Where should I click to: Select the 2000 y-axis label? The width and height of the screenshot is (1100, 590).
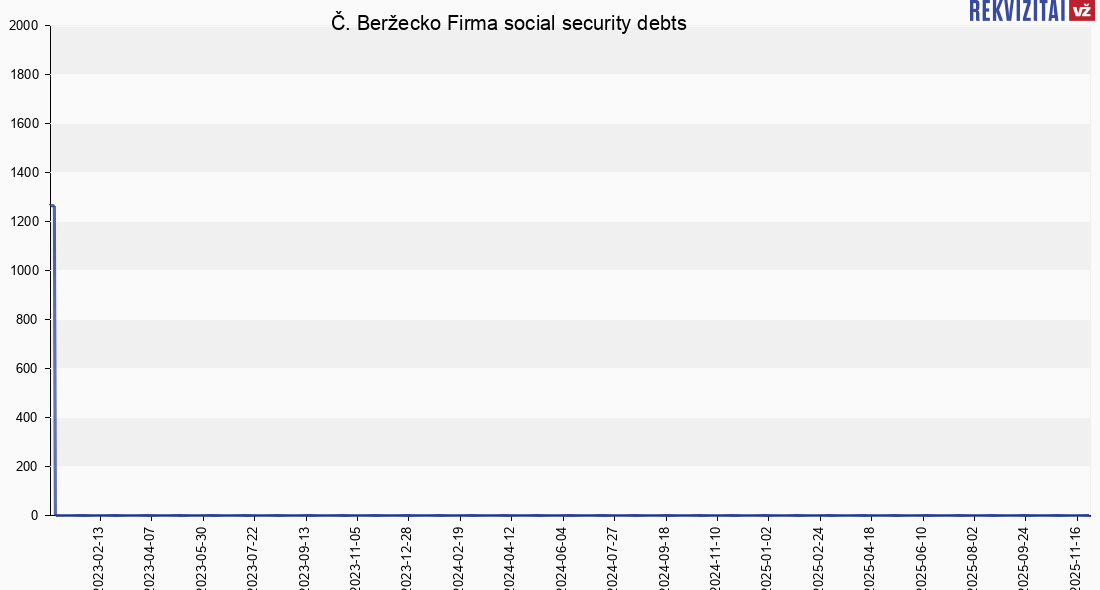pos(23,26)
